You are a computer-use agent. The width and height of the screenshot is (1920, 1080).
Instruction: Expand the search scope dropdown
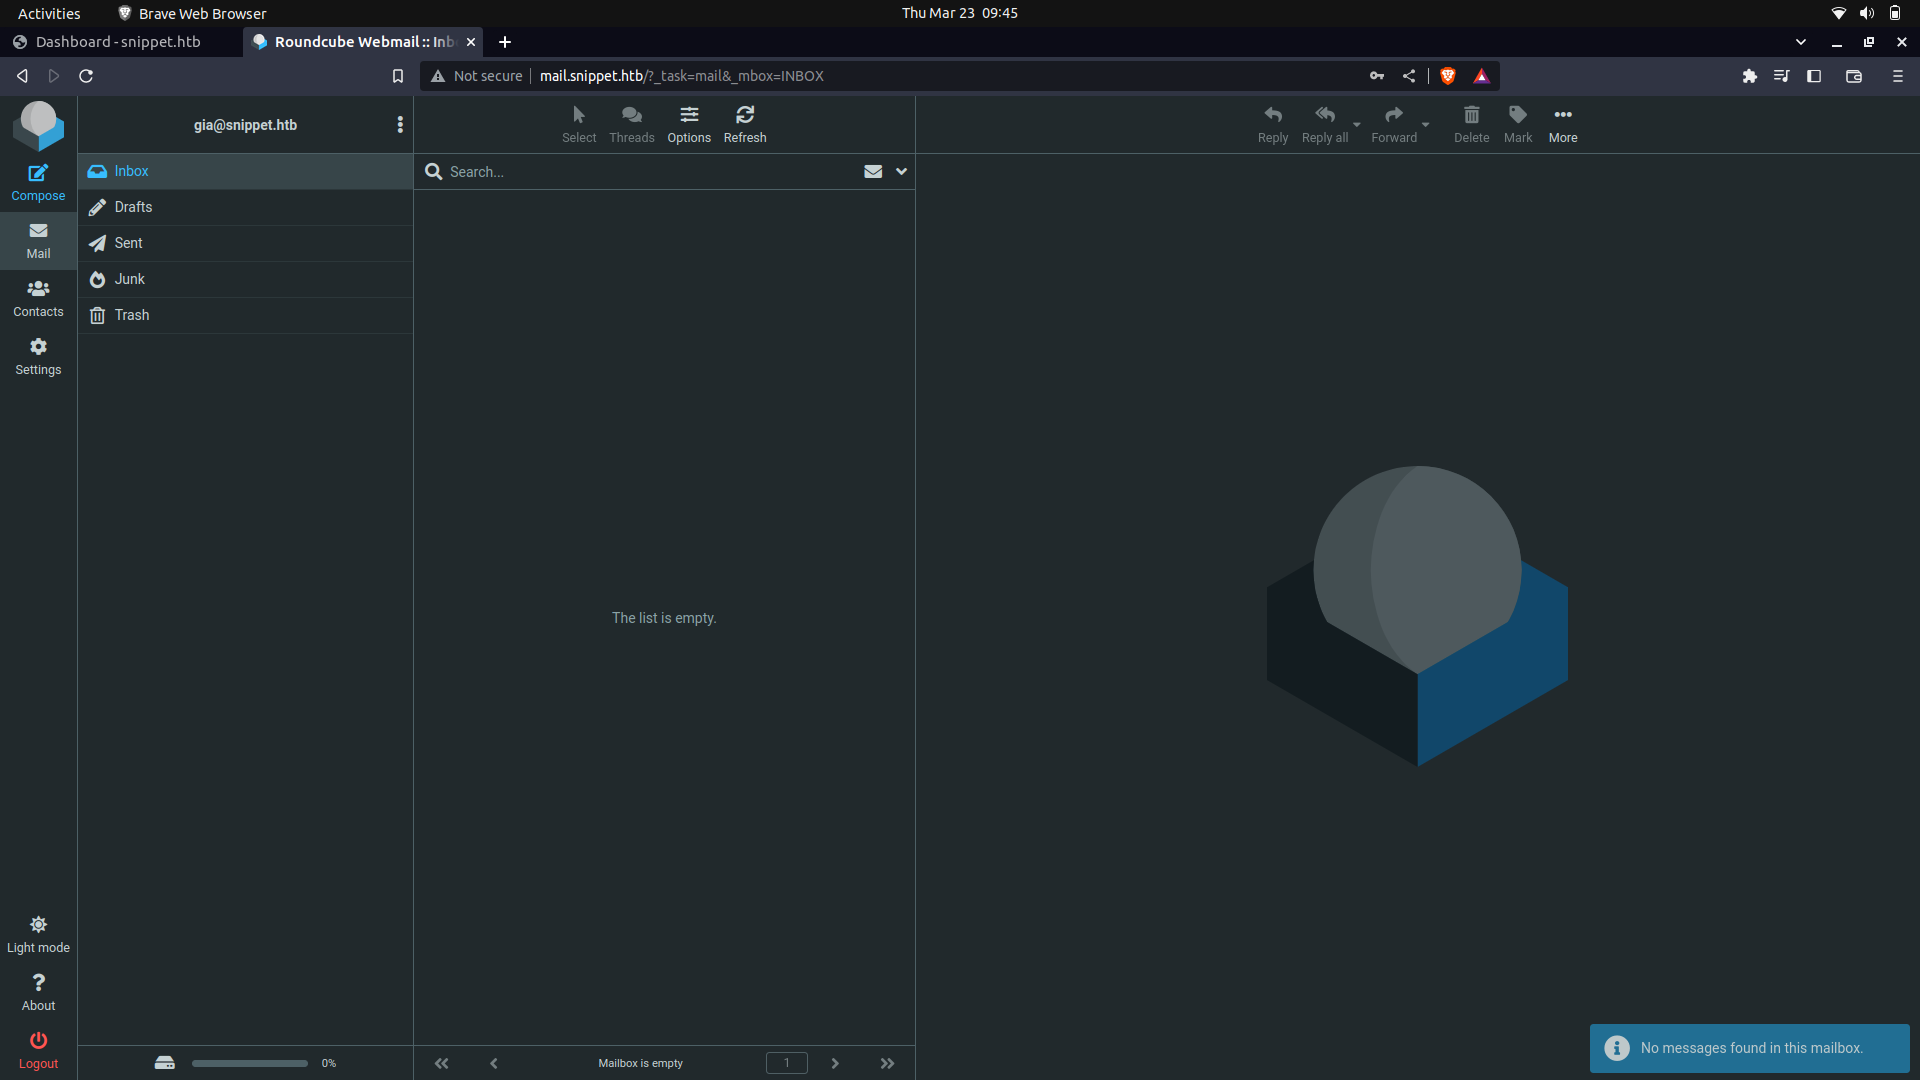tap(900, 171)
